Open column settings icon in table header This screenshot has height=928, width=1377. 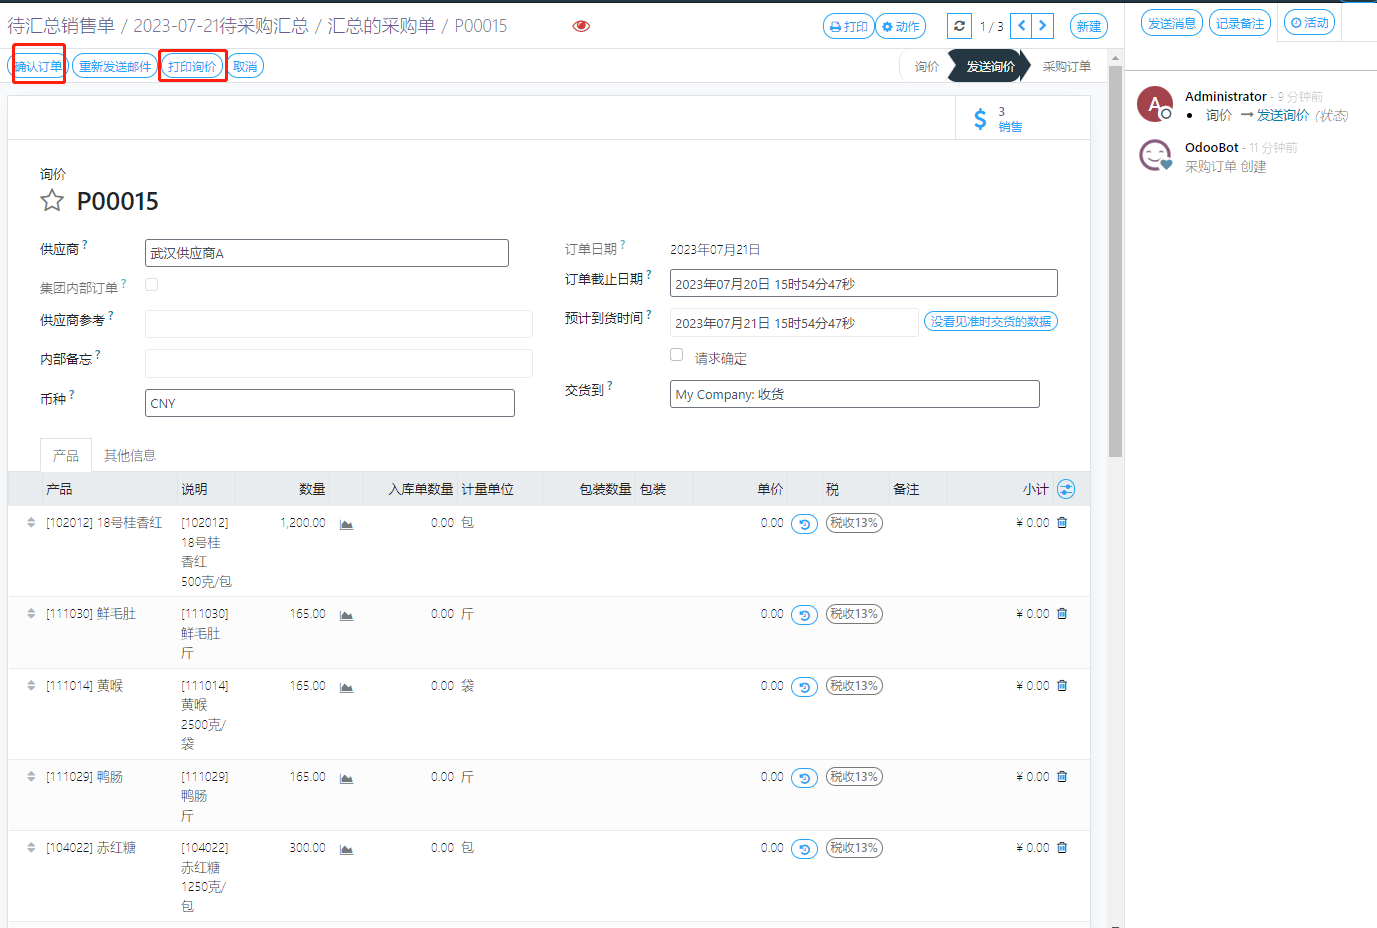(x=1066, y=489)
